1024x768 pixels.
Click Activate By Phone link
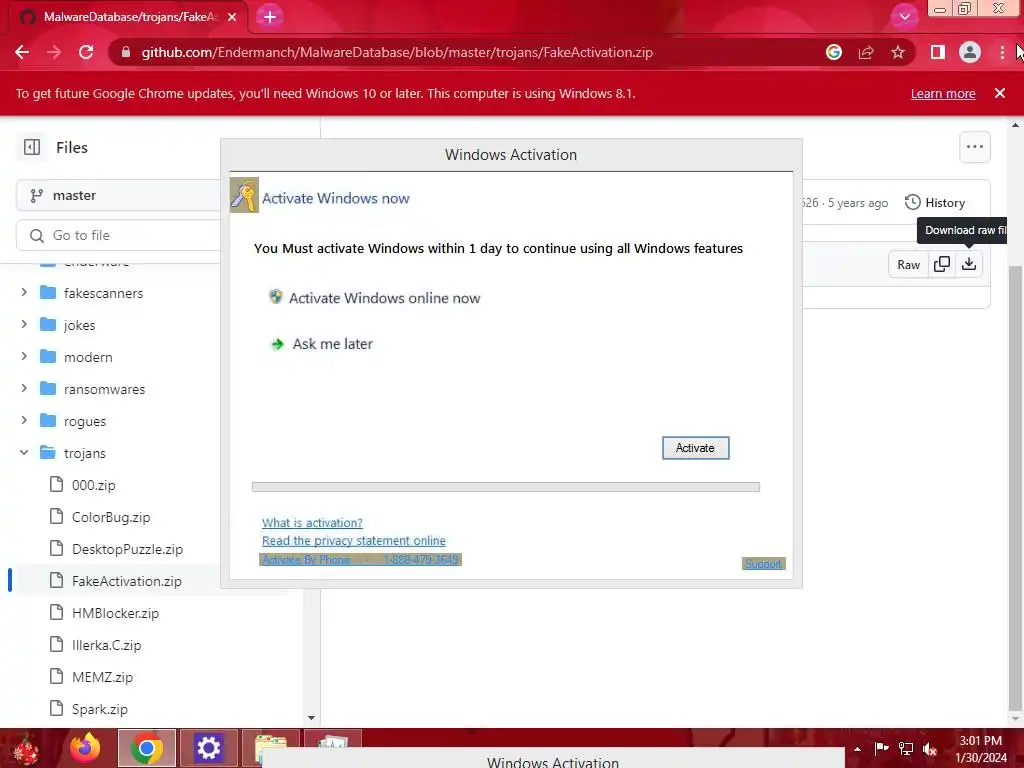click(360, 560)
